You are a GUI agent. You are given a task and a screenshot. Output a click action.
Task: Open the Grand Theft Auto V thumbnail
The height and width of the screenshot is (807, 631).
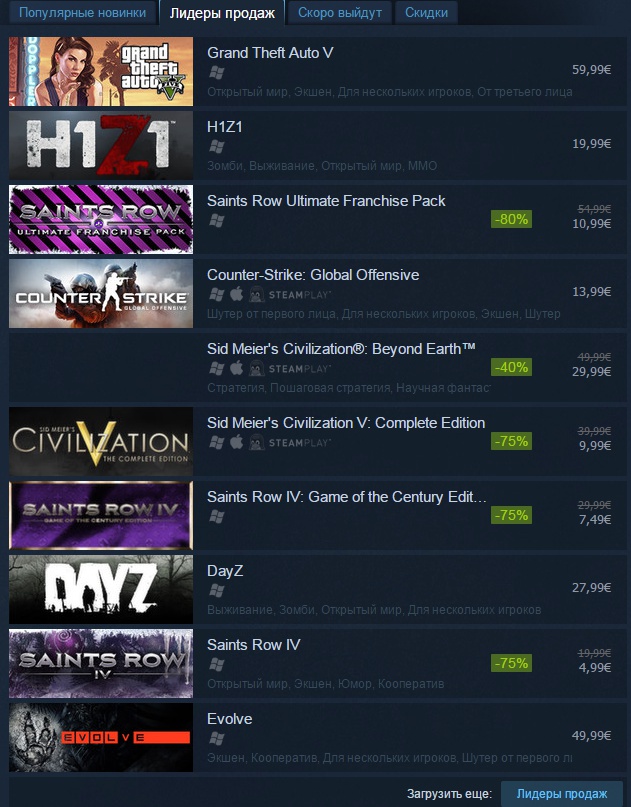pyautogui.click(x=101, y=71)
